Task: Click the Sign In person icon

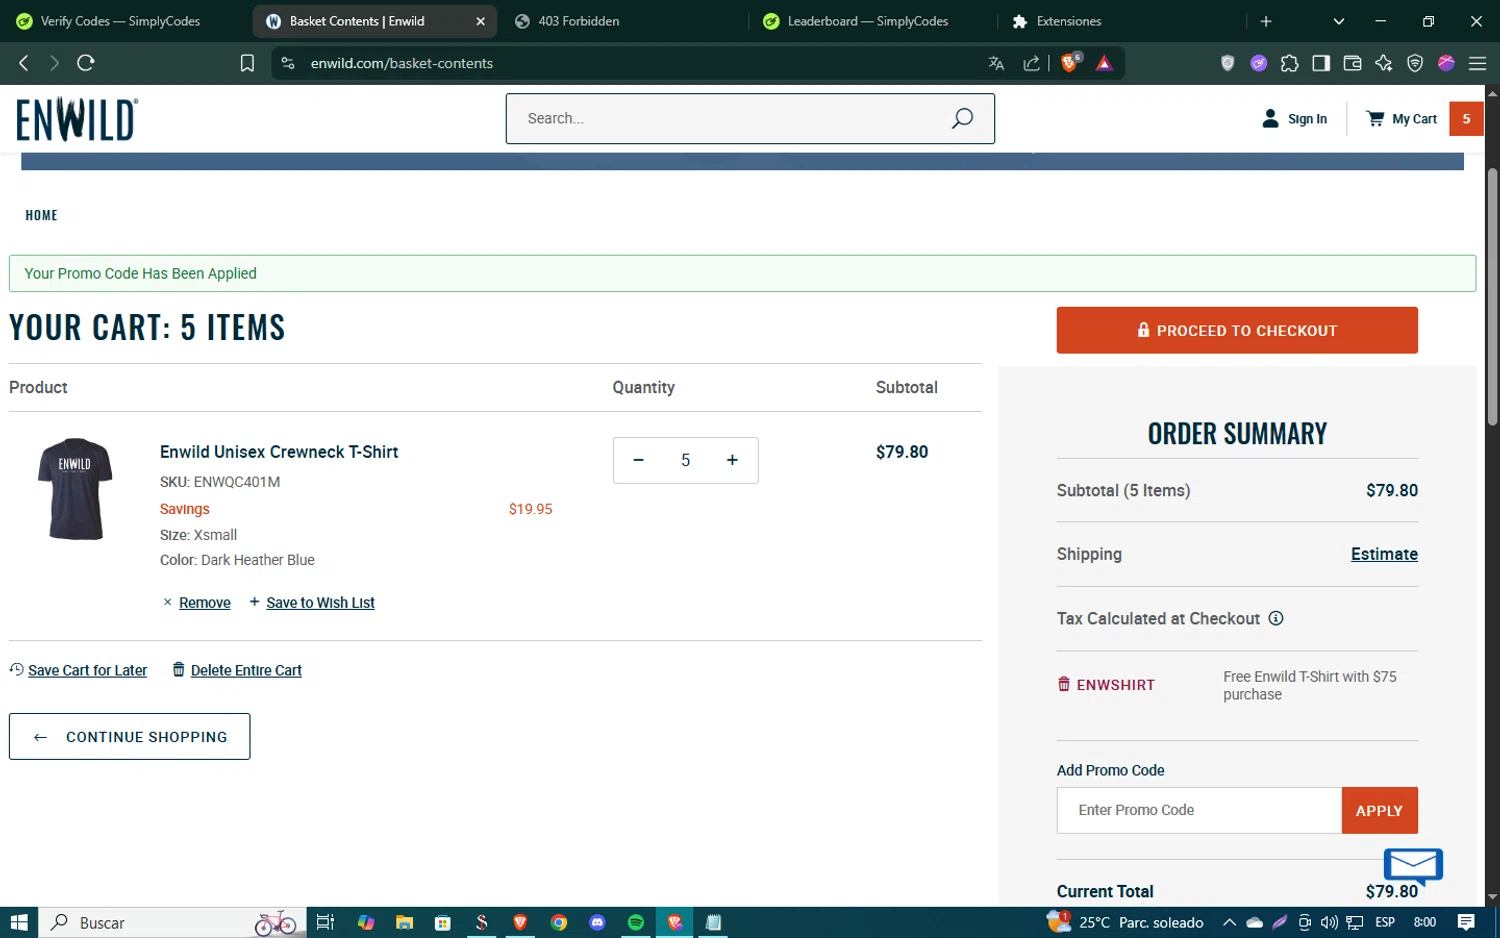Action: (x=1270, y=118)
